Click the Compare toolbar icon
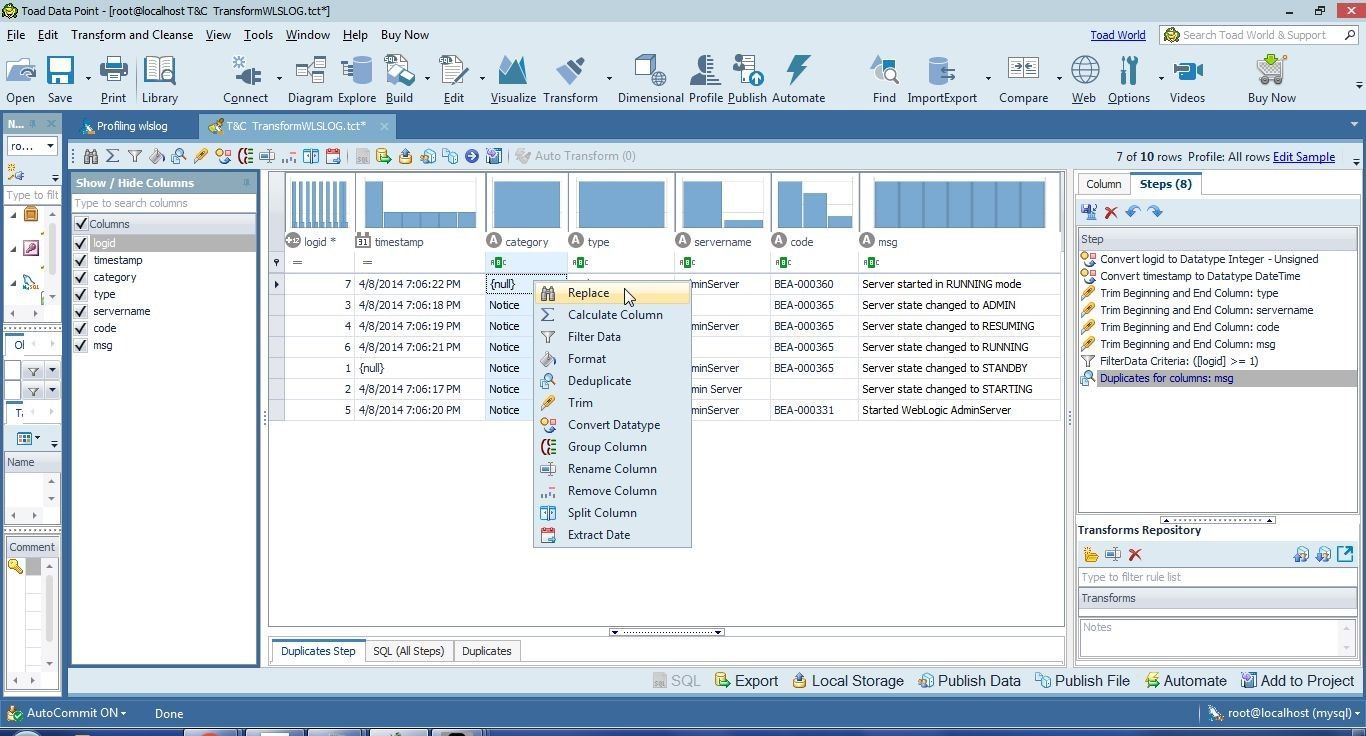Screen dimensions: 1366x736 (x=1023, y=79)
